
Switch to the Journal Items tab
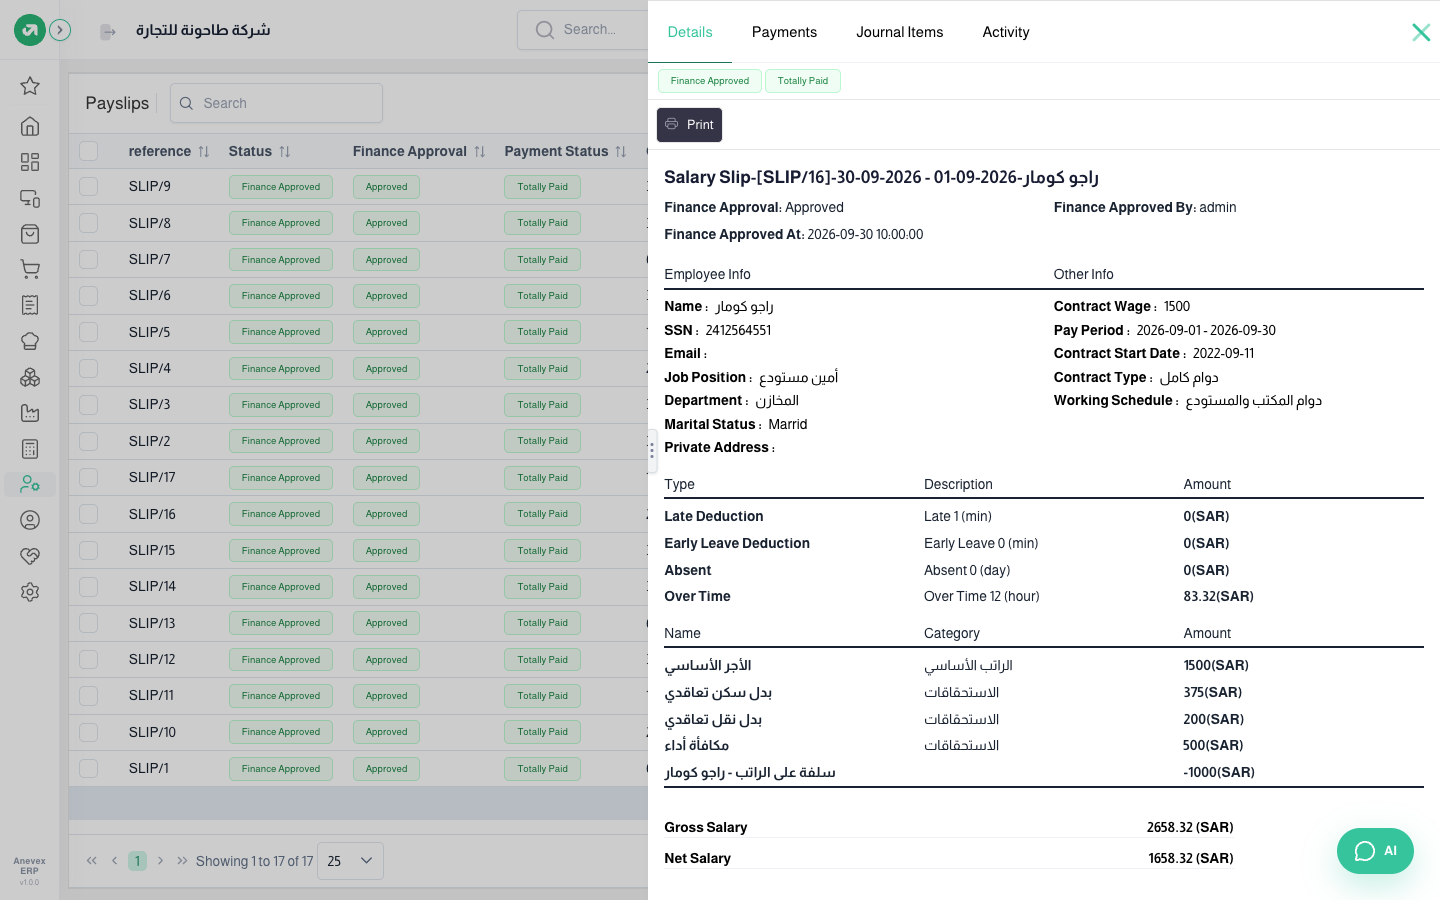[899, 32]
